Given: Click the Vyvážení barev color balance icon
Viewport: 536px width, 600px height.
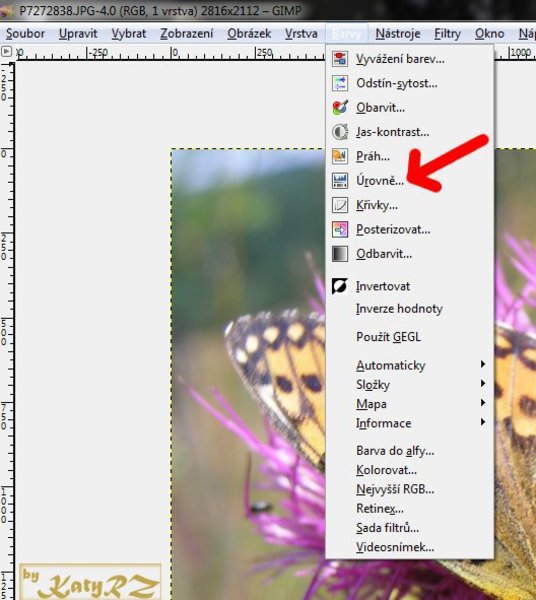Looking at the screenshot, I should coord(340,59).
